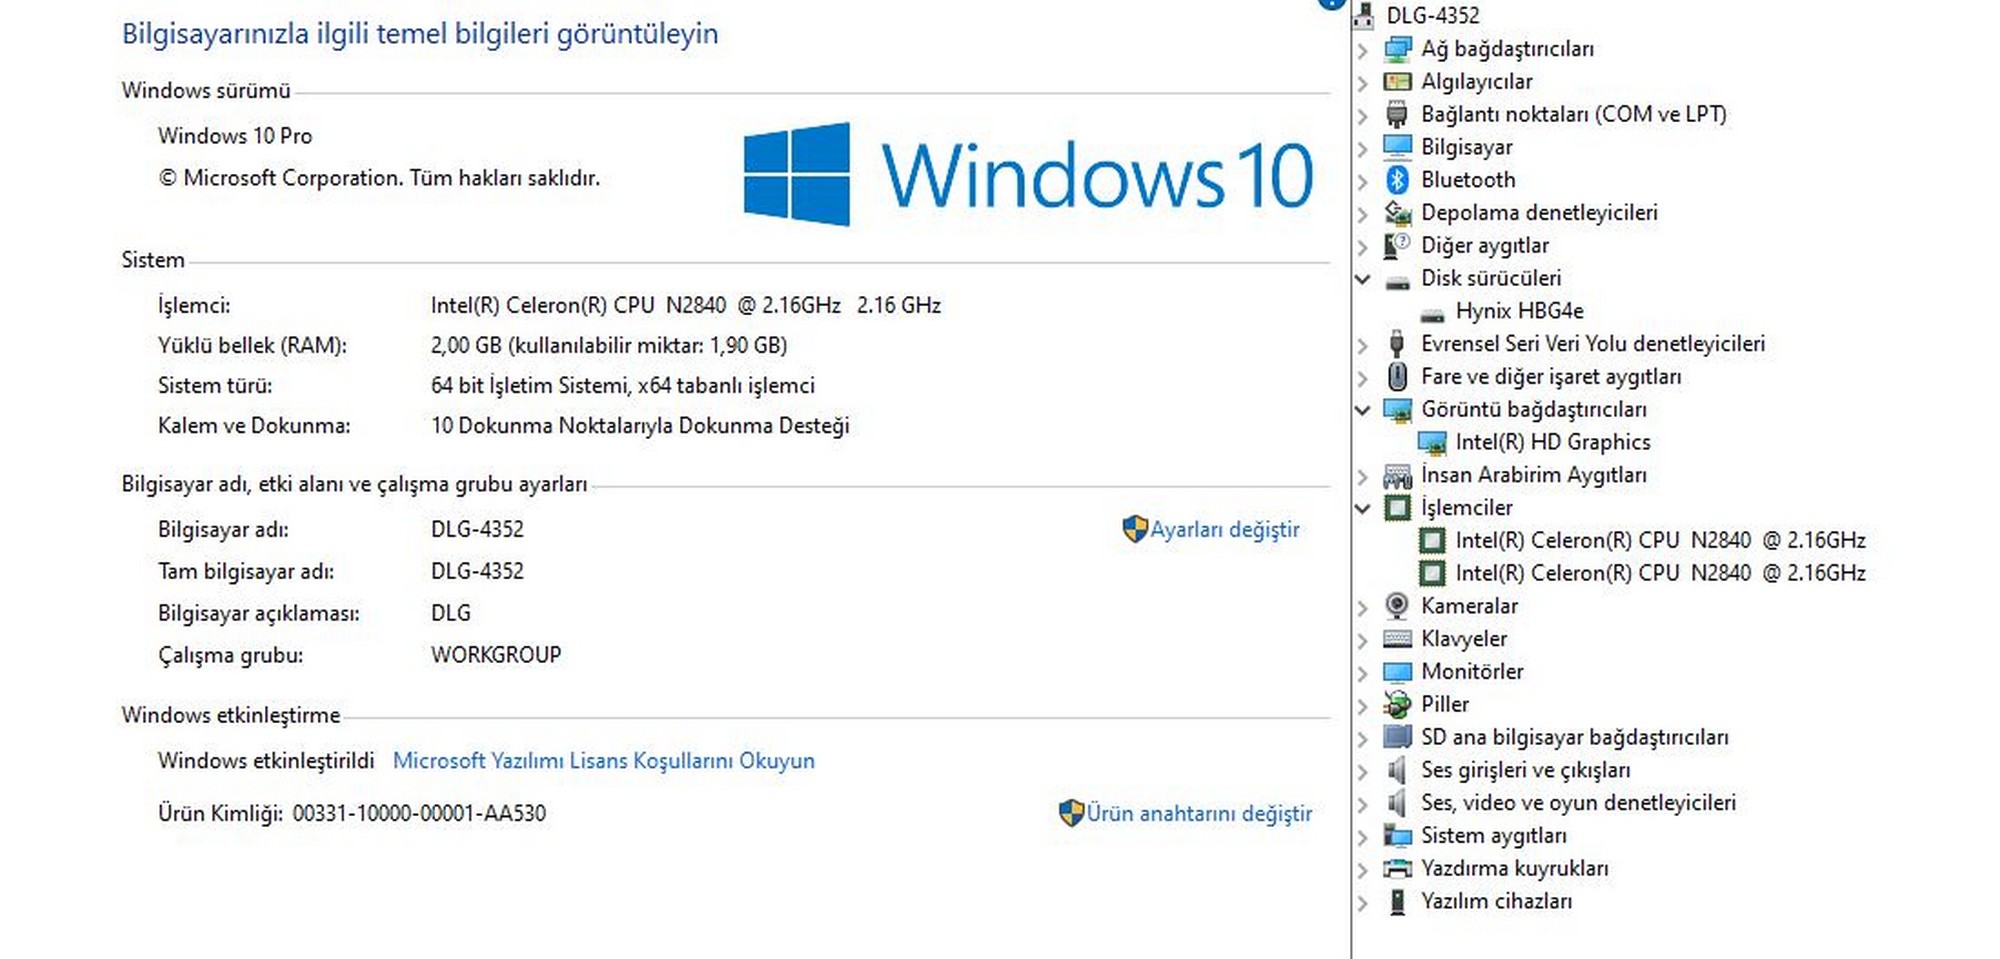Click the Yazdırma kuyrukları printer icon
This screenshot has width=2000, height=959.
click(1397, 868)
